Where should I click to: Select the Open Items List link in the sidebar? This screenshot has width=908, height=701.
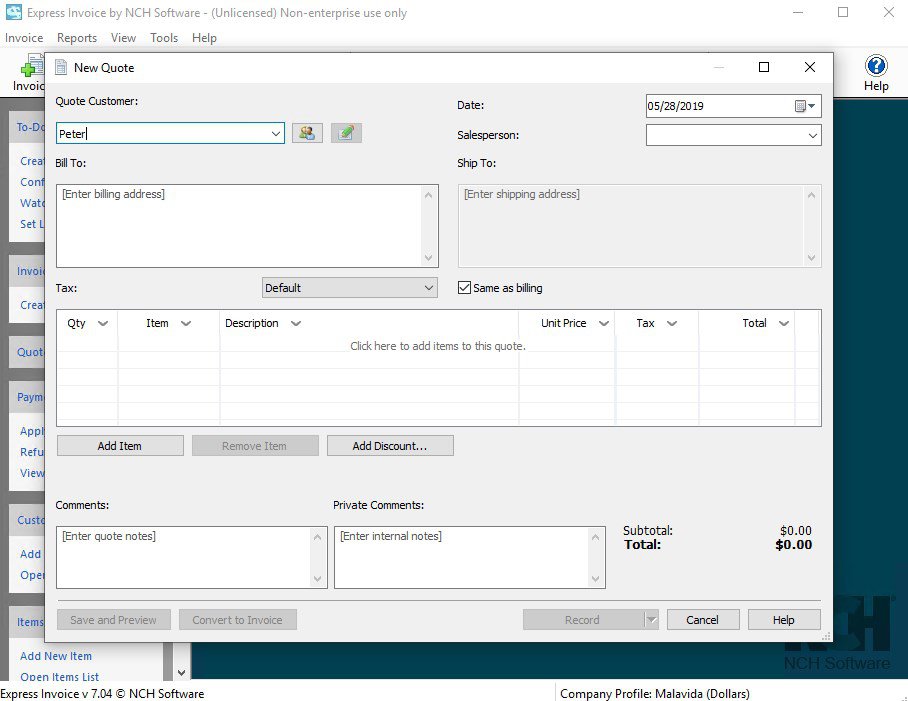58,677
